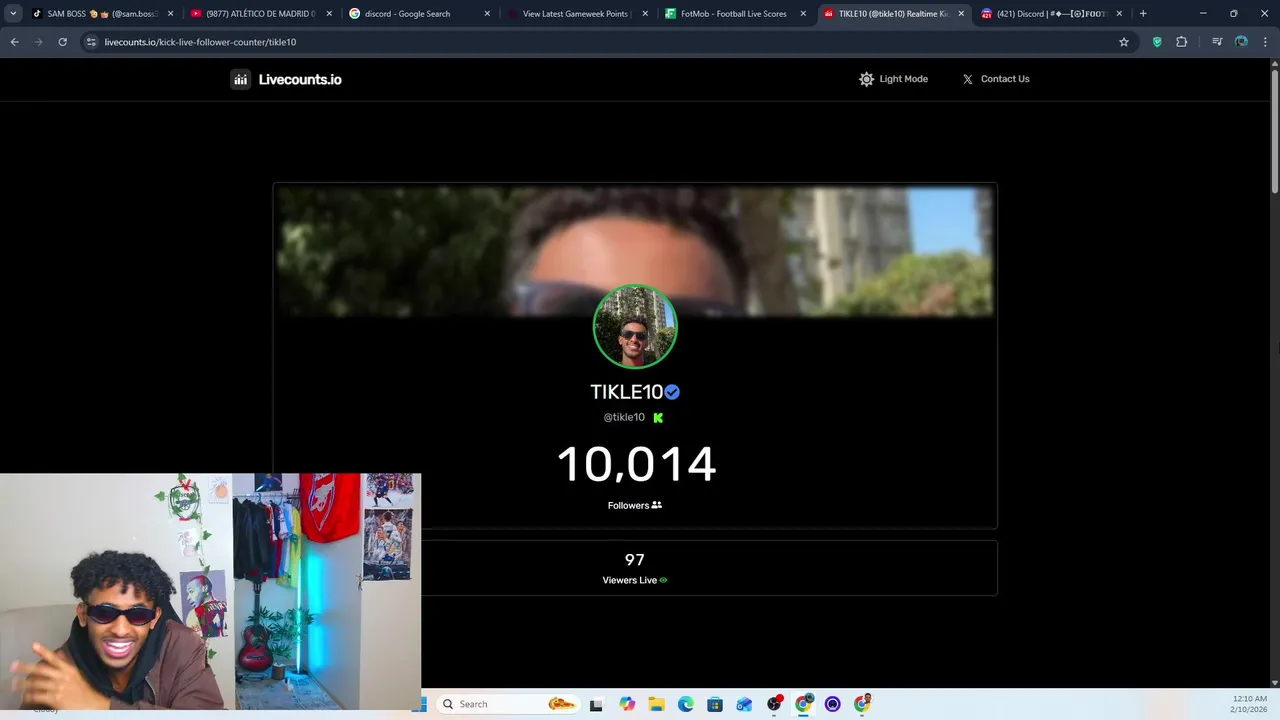Reload the current page

coord(62,42)
